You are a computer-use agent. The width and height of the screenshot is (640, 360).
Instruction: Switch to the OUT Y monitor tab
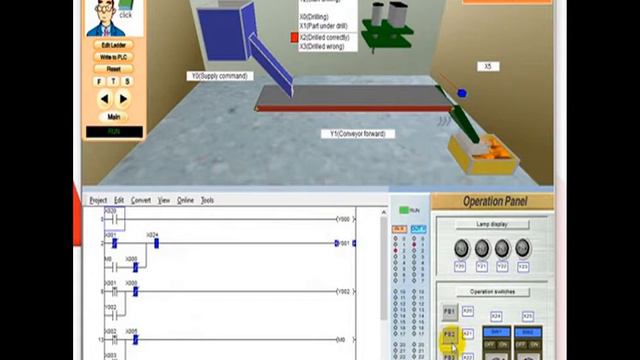(418, 229)
